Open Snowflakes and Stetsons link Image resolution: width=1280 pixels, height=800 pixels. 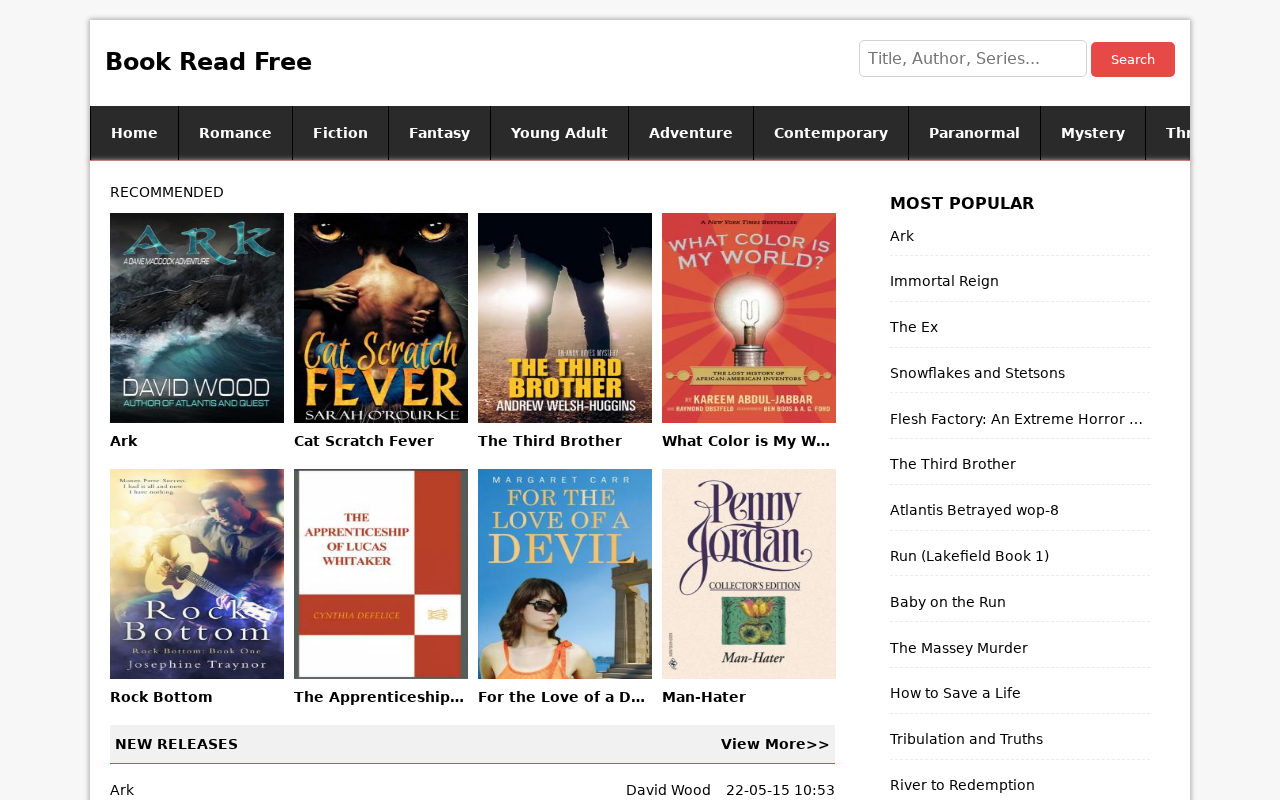pos(977,373)
